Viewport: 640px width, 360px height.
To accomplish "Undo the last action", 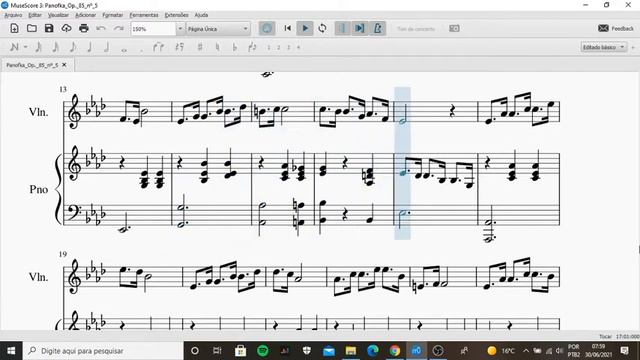I will (101, 28).
